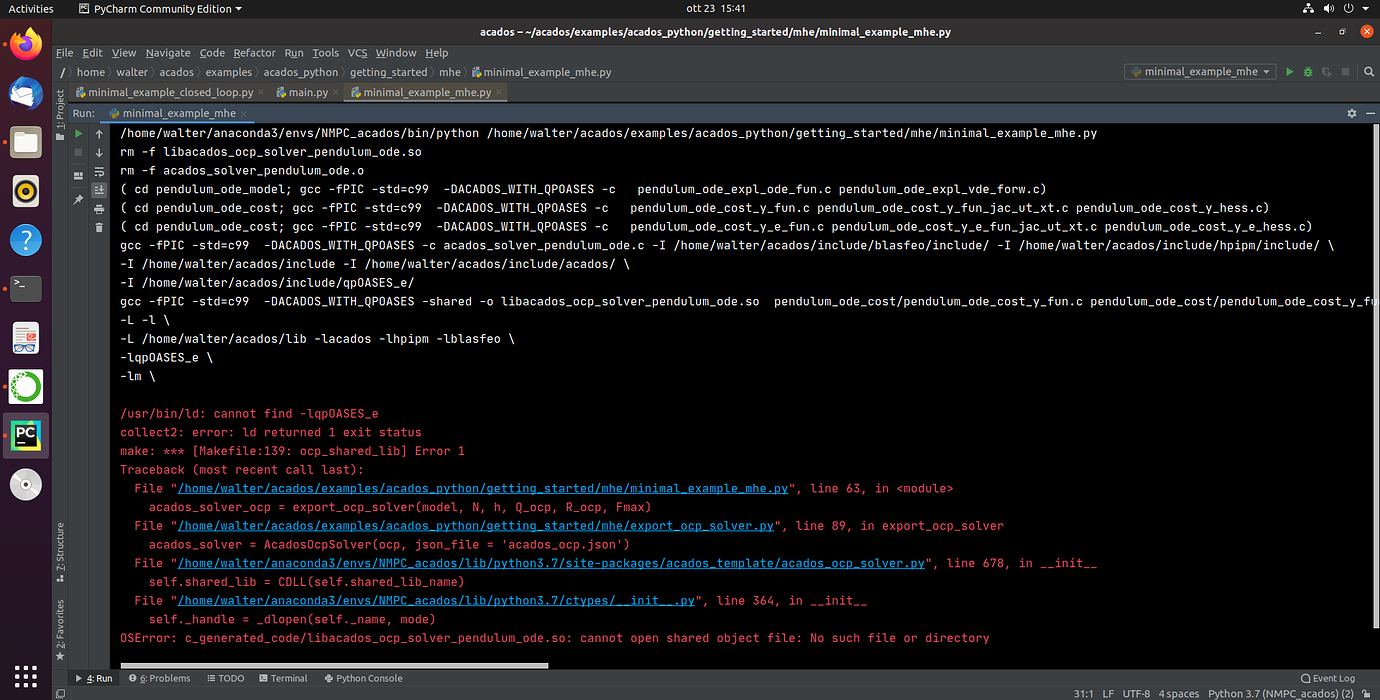The width and height of the screenshot is (1380, 700).
Task: Open the Run menu
Action: click(294, 53)
